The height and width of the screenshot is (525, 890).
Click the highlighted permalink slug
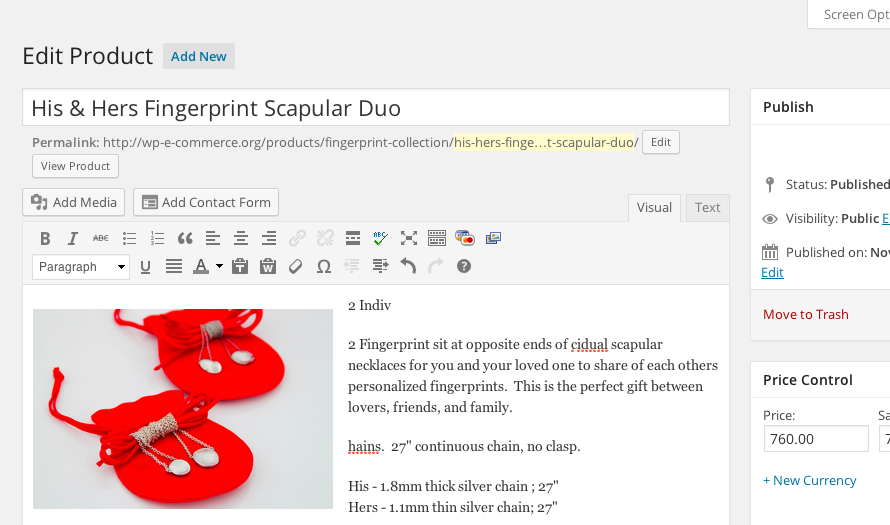[x=544, y=142]
